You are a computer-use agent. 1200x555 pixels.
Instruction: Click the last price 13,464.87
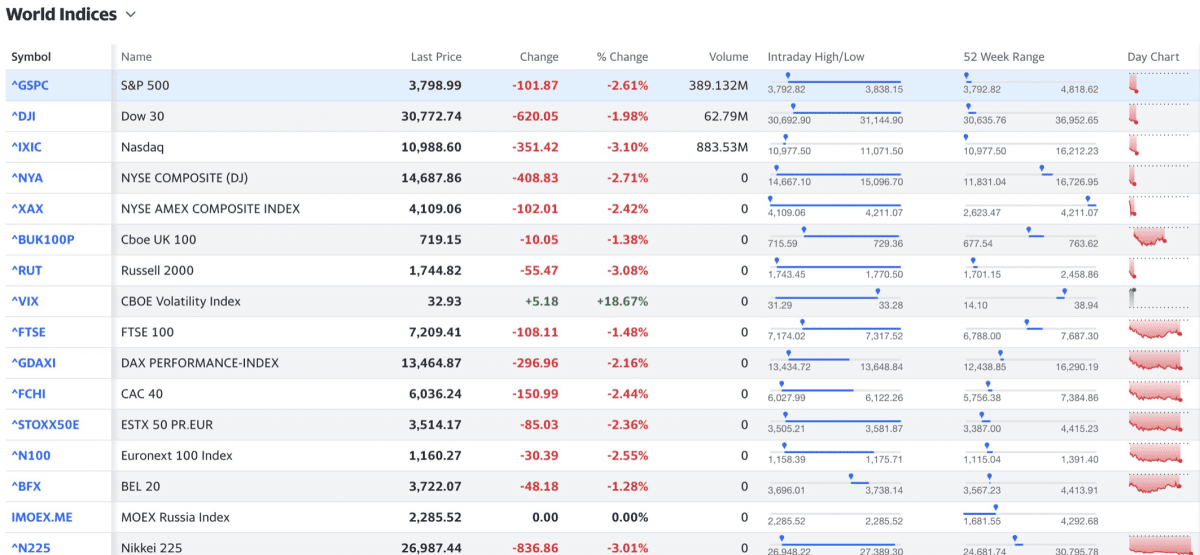(x=431, y=364)
